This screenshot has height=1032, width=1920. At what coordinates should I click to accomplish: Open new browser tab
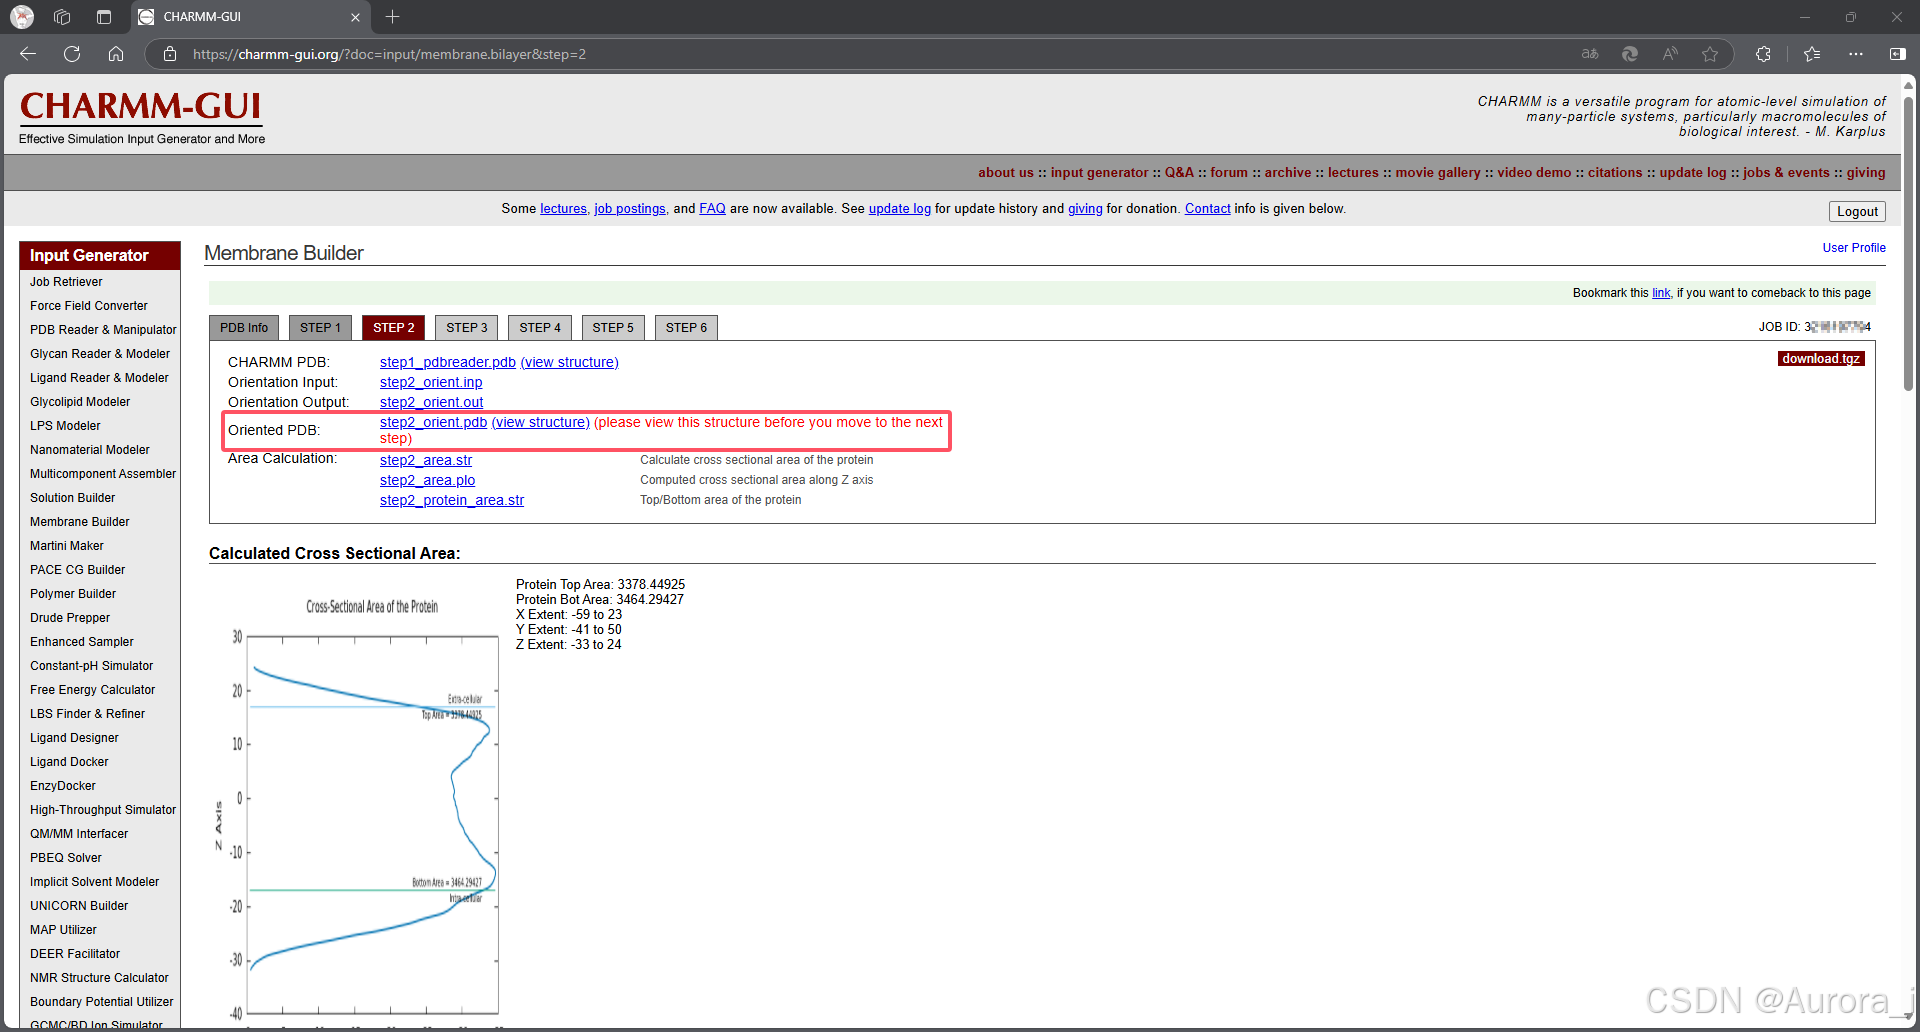(392, 17)
